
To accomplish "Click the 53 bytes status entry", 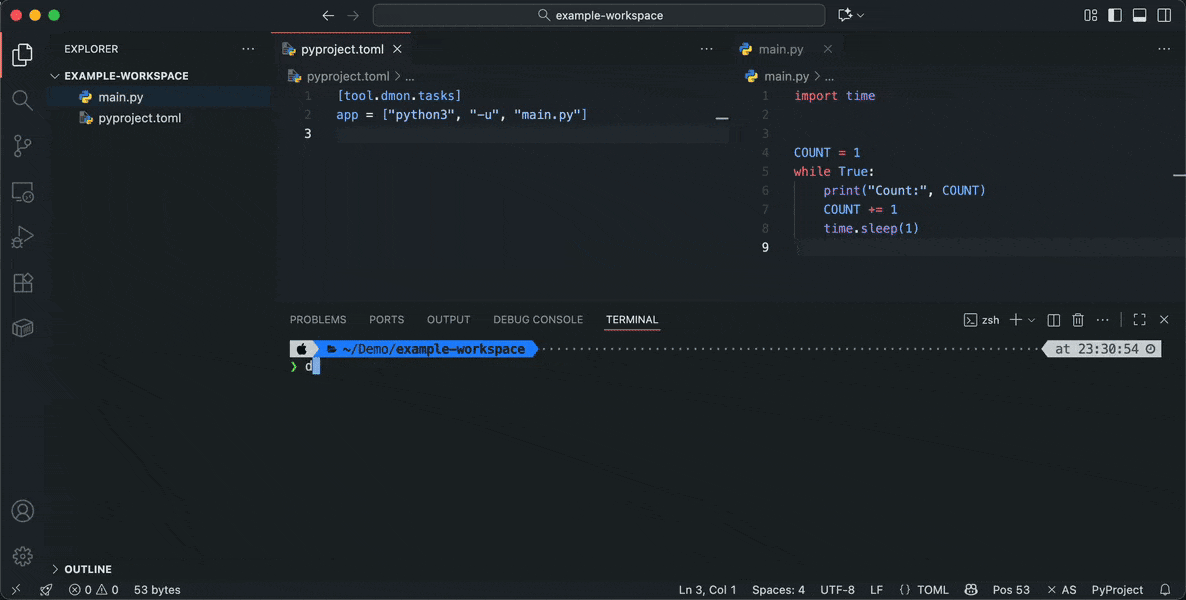I will pyautogui.click(x=157, y=590).
